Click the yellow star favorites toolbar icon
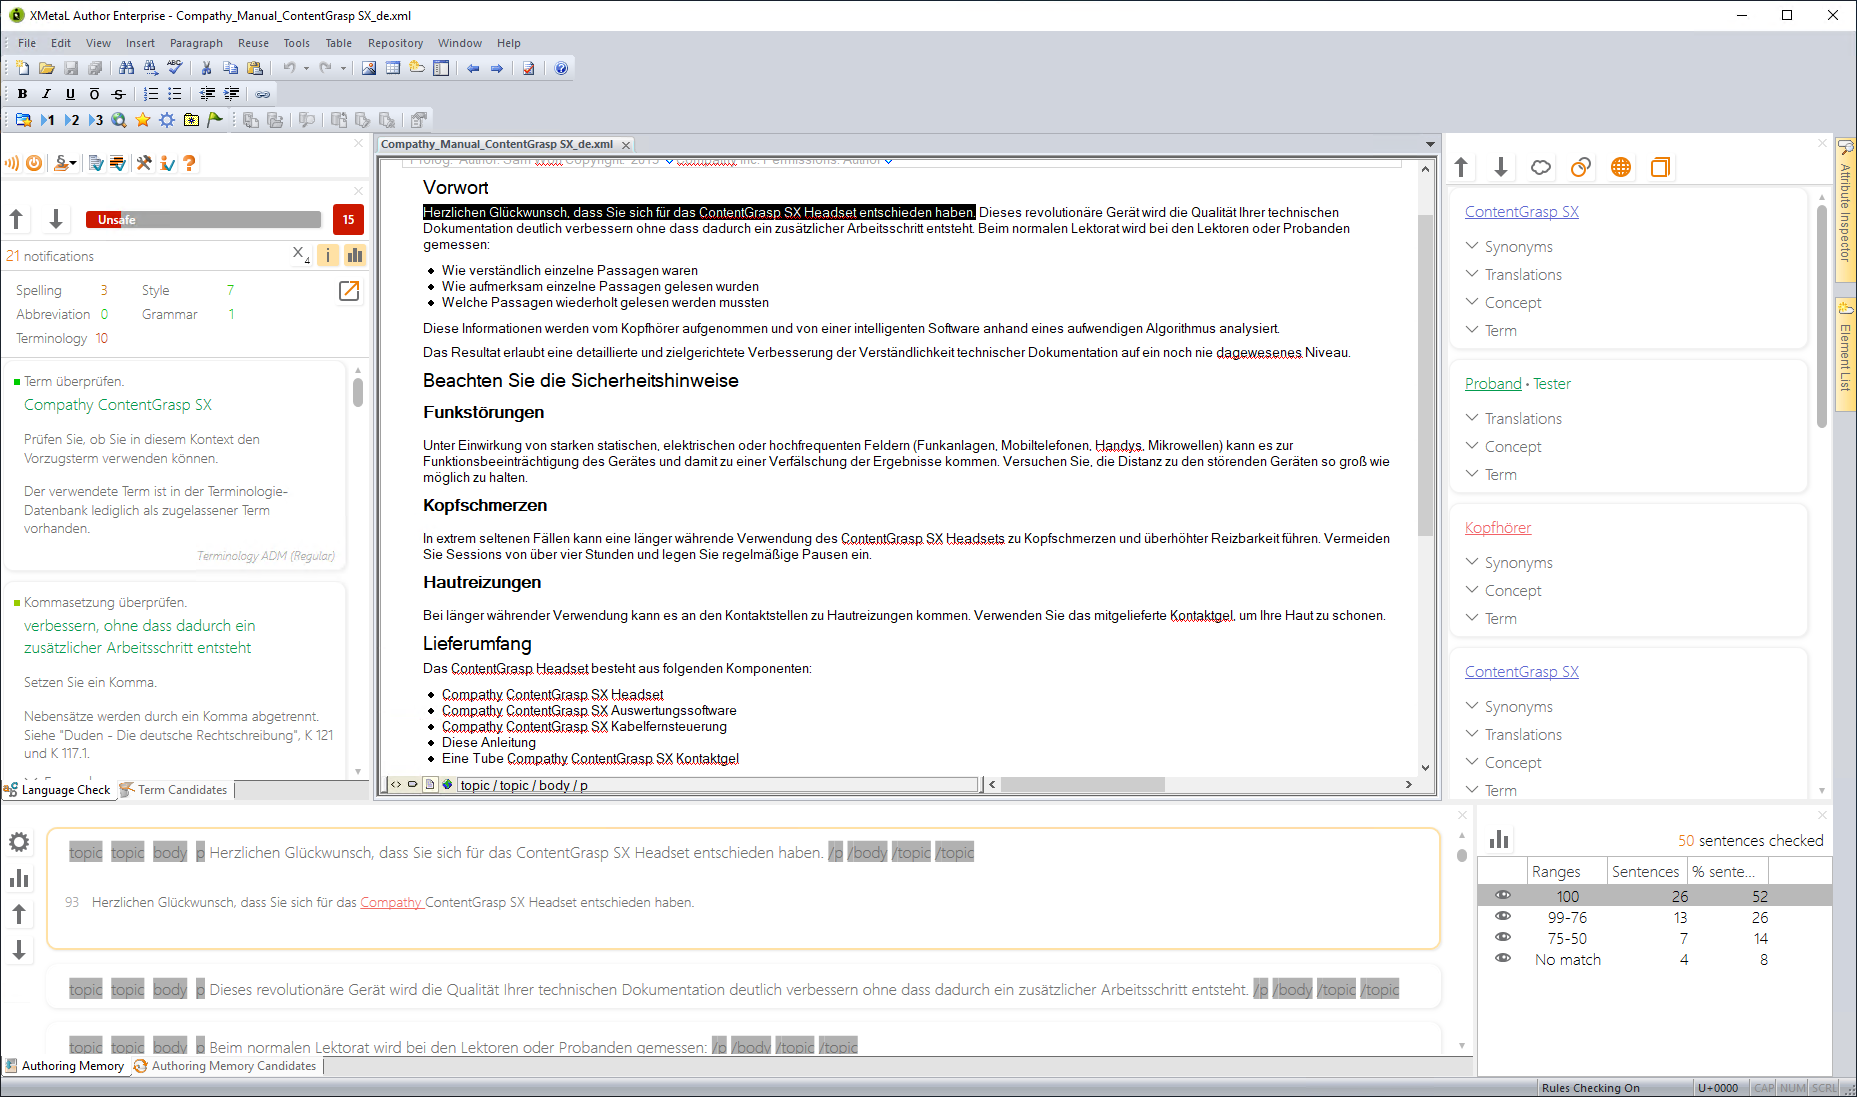Viewport: 1857px width, 1097px height. click(x=143, y=120)
